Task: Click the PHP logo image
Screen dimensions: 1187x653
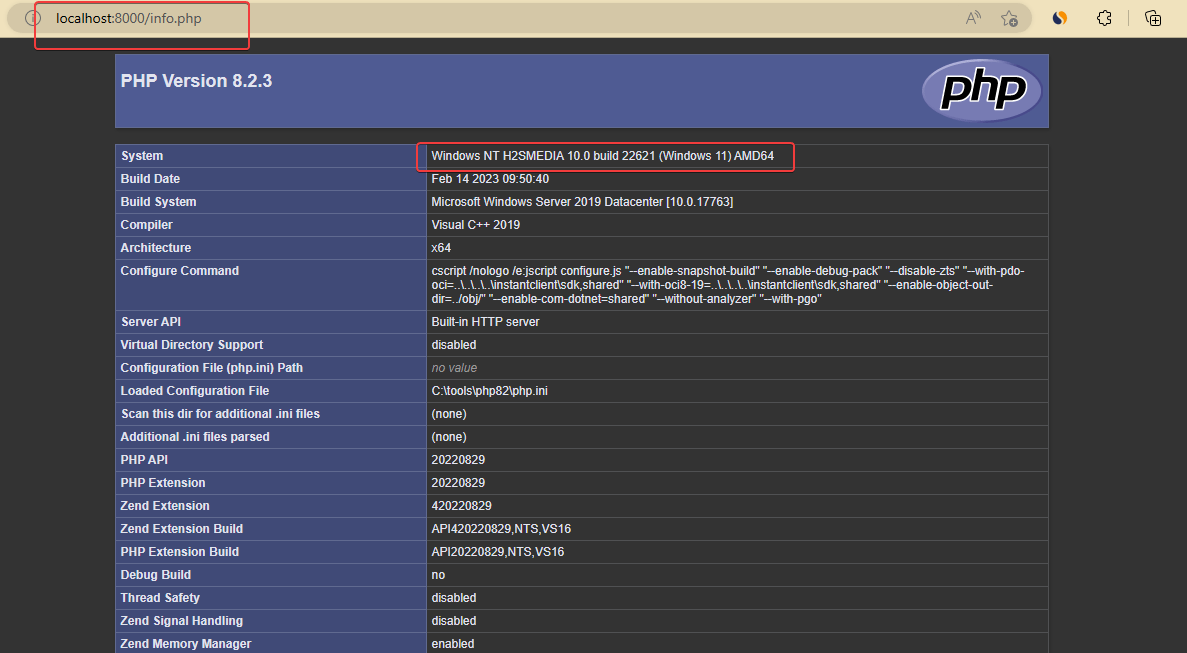Action: tap(981, 90)
